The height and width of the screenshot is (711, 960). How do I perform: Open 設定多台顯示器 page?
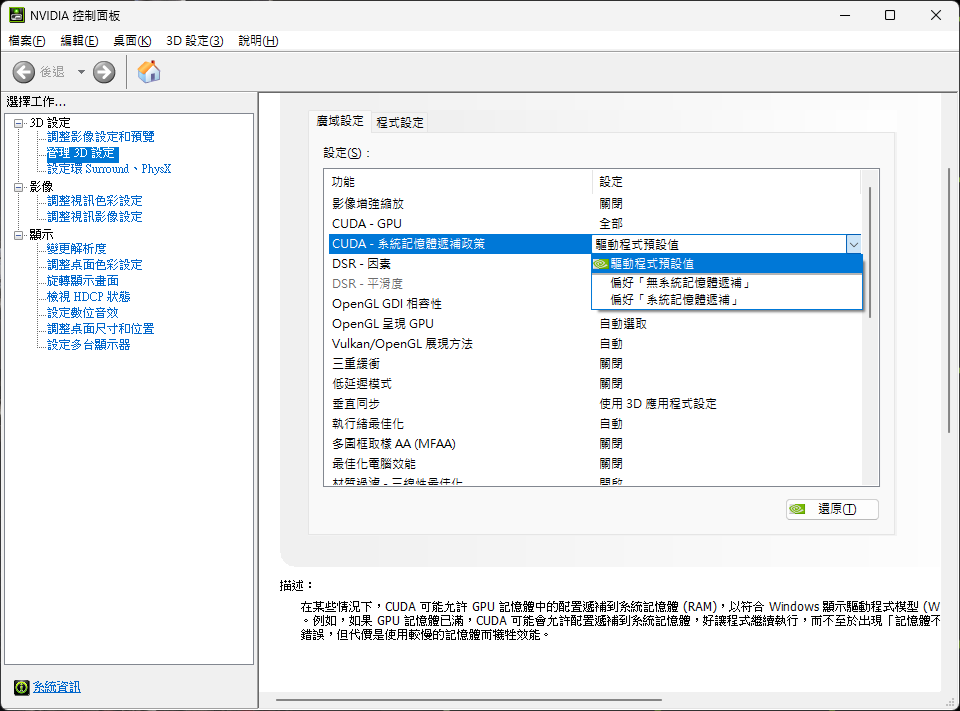89,345
